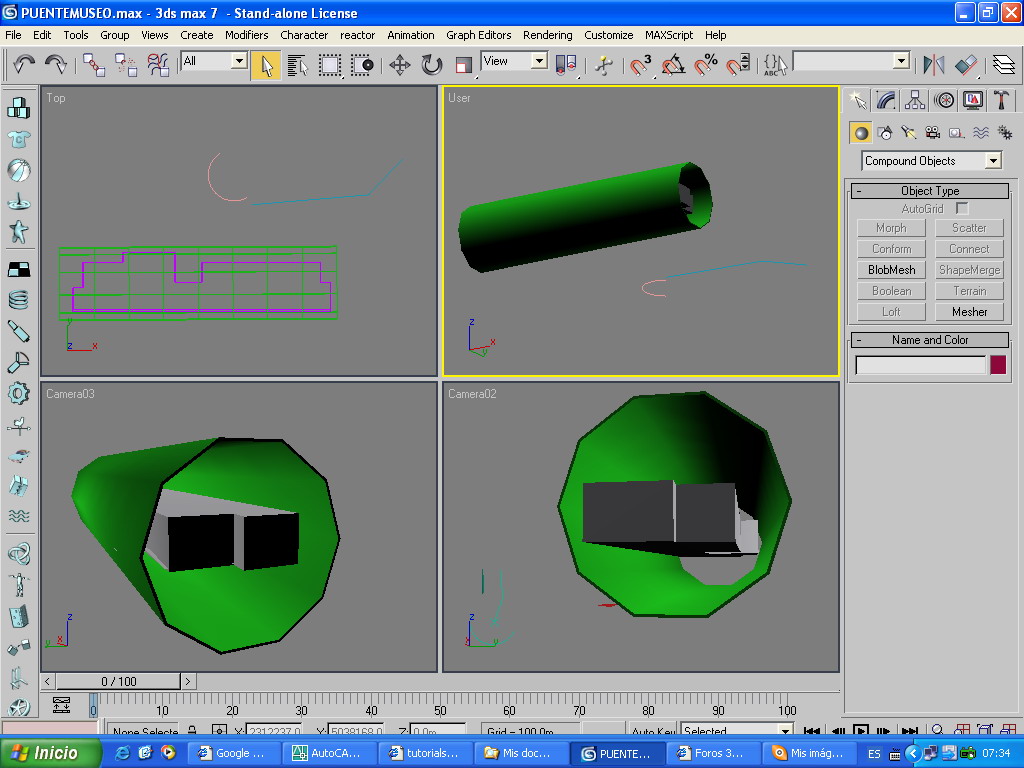Select Helpers category icon
This screenshot has width=1024, height=768.
pyautogui.click(x=956, y=133)
